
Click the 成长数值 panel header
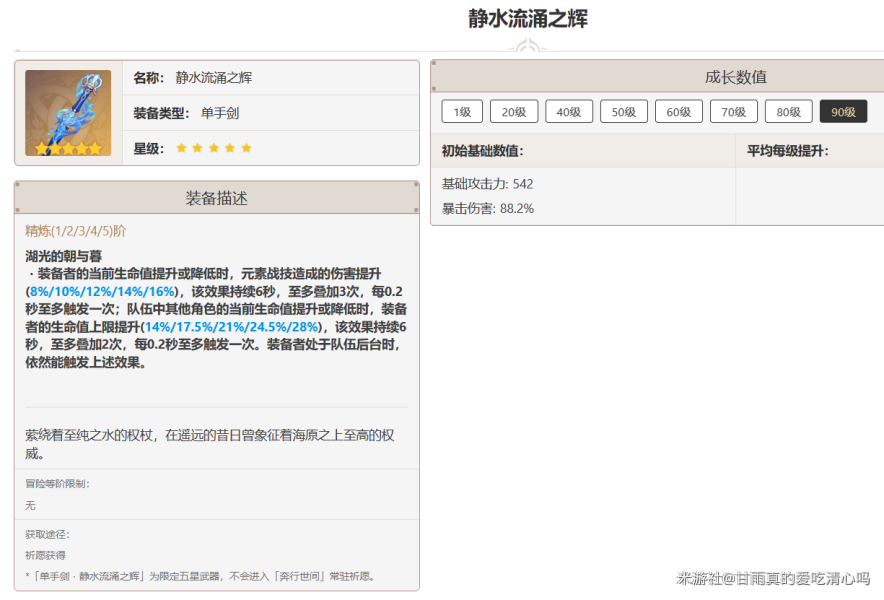[735, 77]
